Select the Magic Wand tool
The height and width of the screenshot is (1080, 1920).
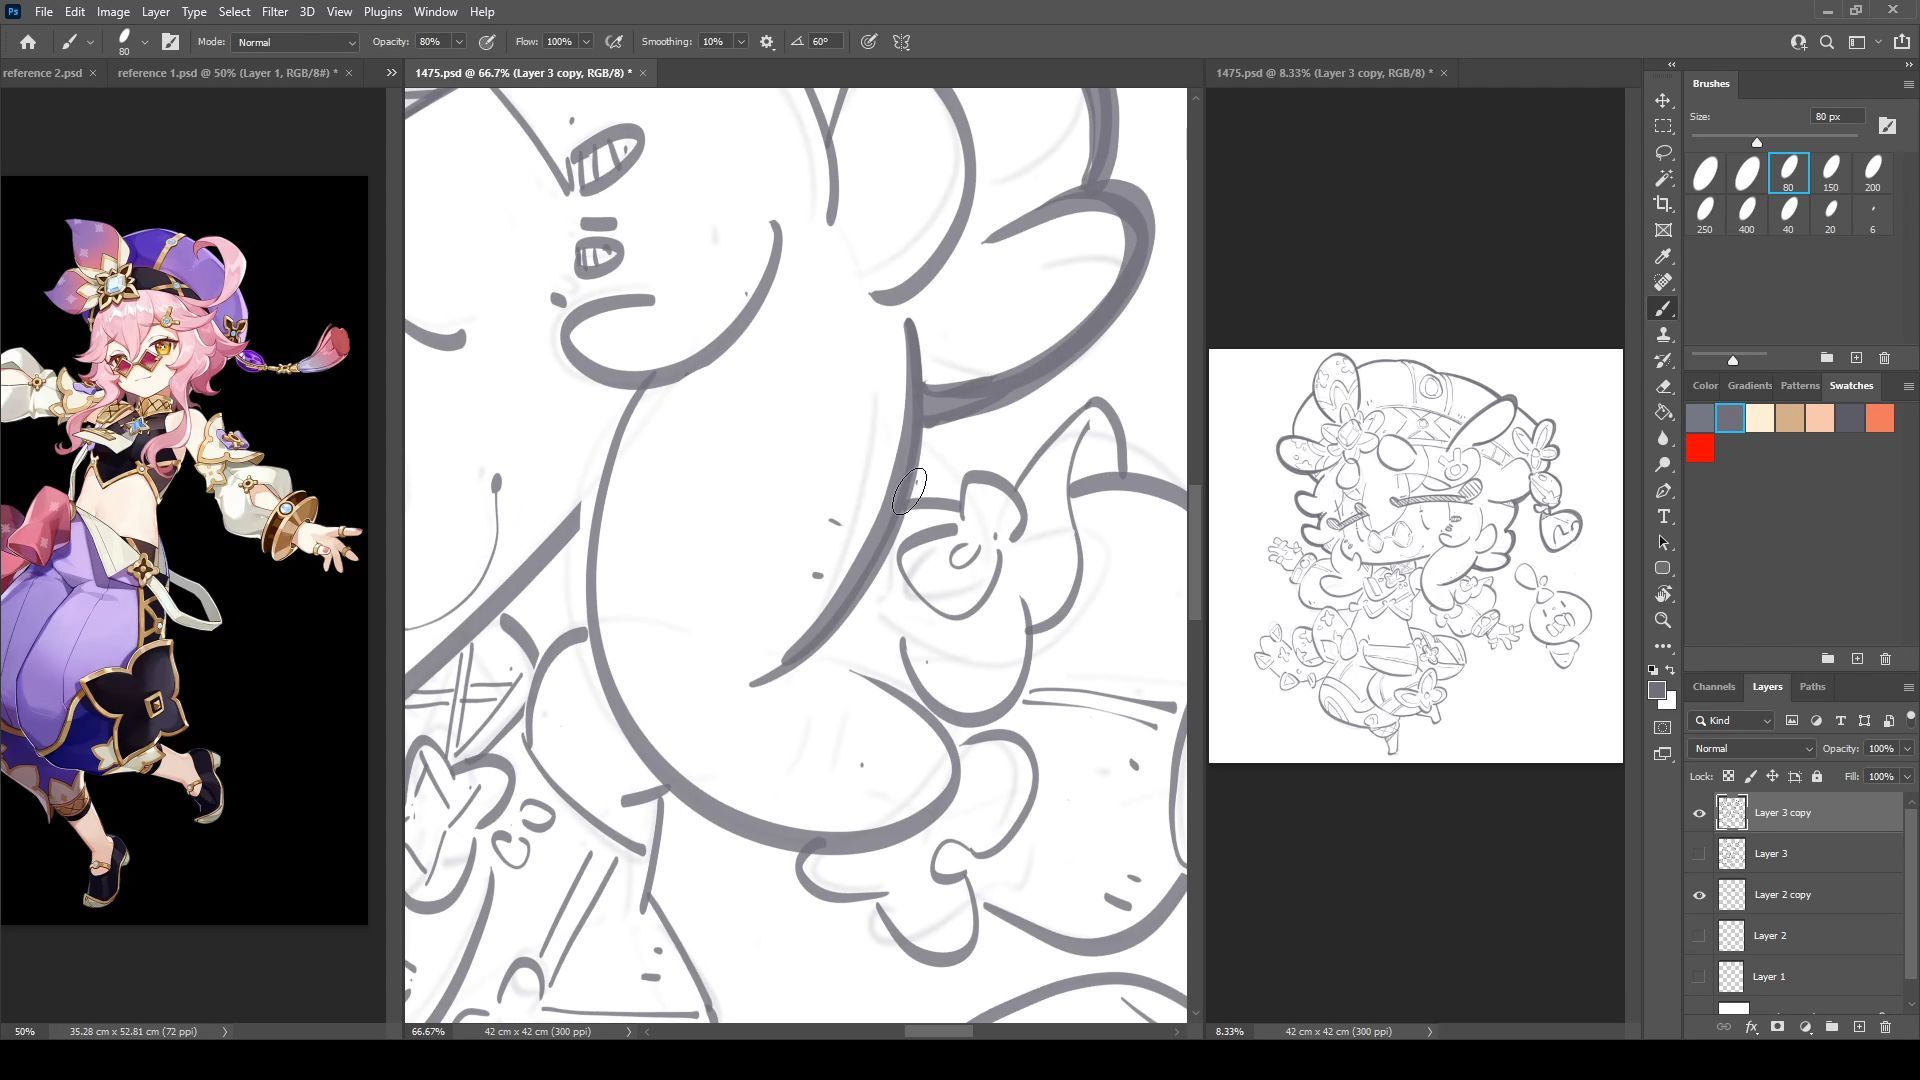pyautogui.click(x=1663, y=179)
